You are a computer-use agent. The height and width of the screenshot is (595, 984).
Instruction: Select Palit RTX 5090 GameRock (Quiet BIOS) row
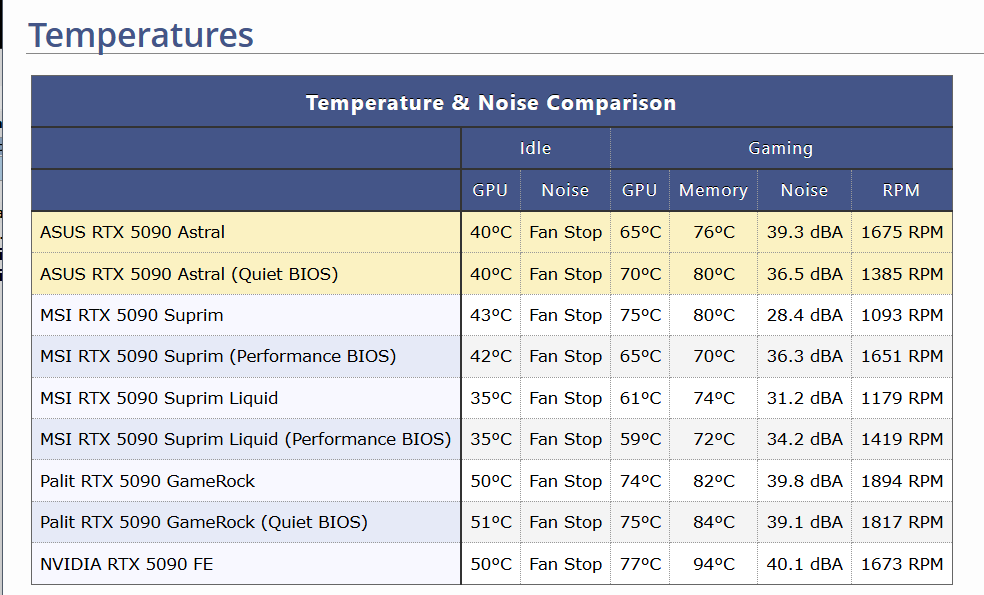pos(204,522)
